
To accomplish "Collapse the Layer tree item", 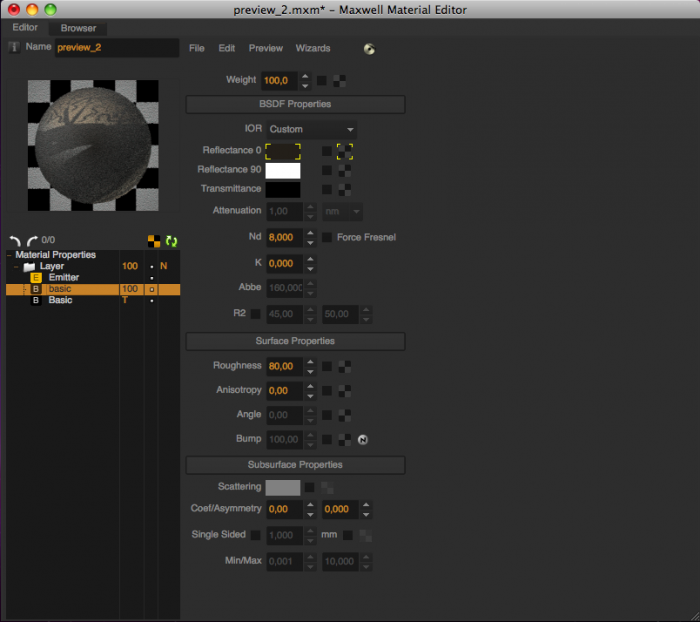I will pyautogui.click(x=16, y=267).
